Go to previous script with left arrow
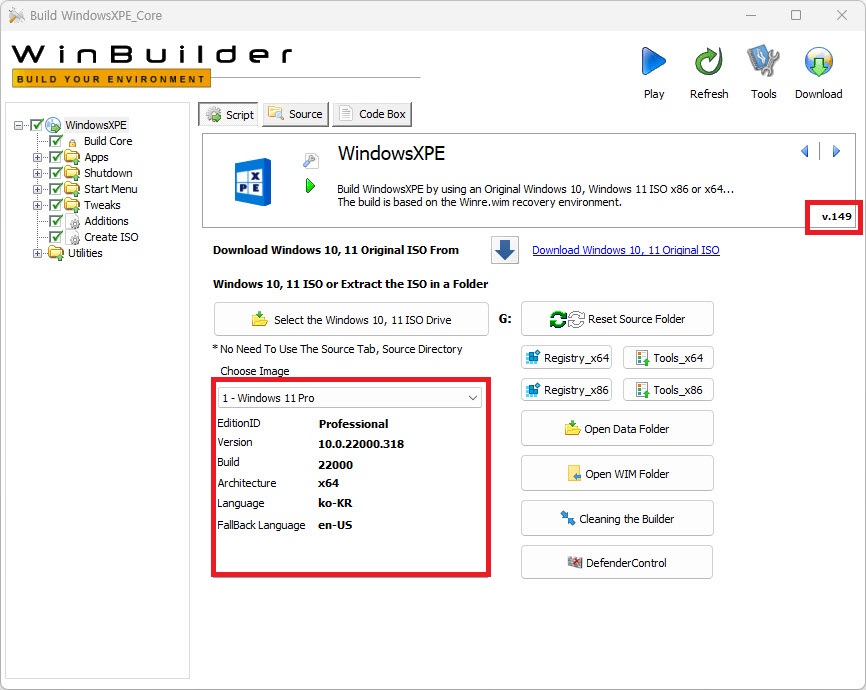This screenshot has width=866, height=690. coord(805,151)
